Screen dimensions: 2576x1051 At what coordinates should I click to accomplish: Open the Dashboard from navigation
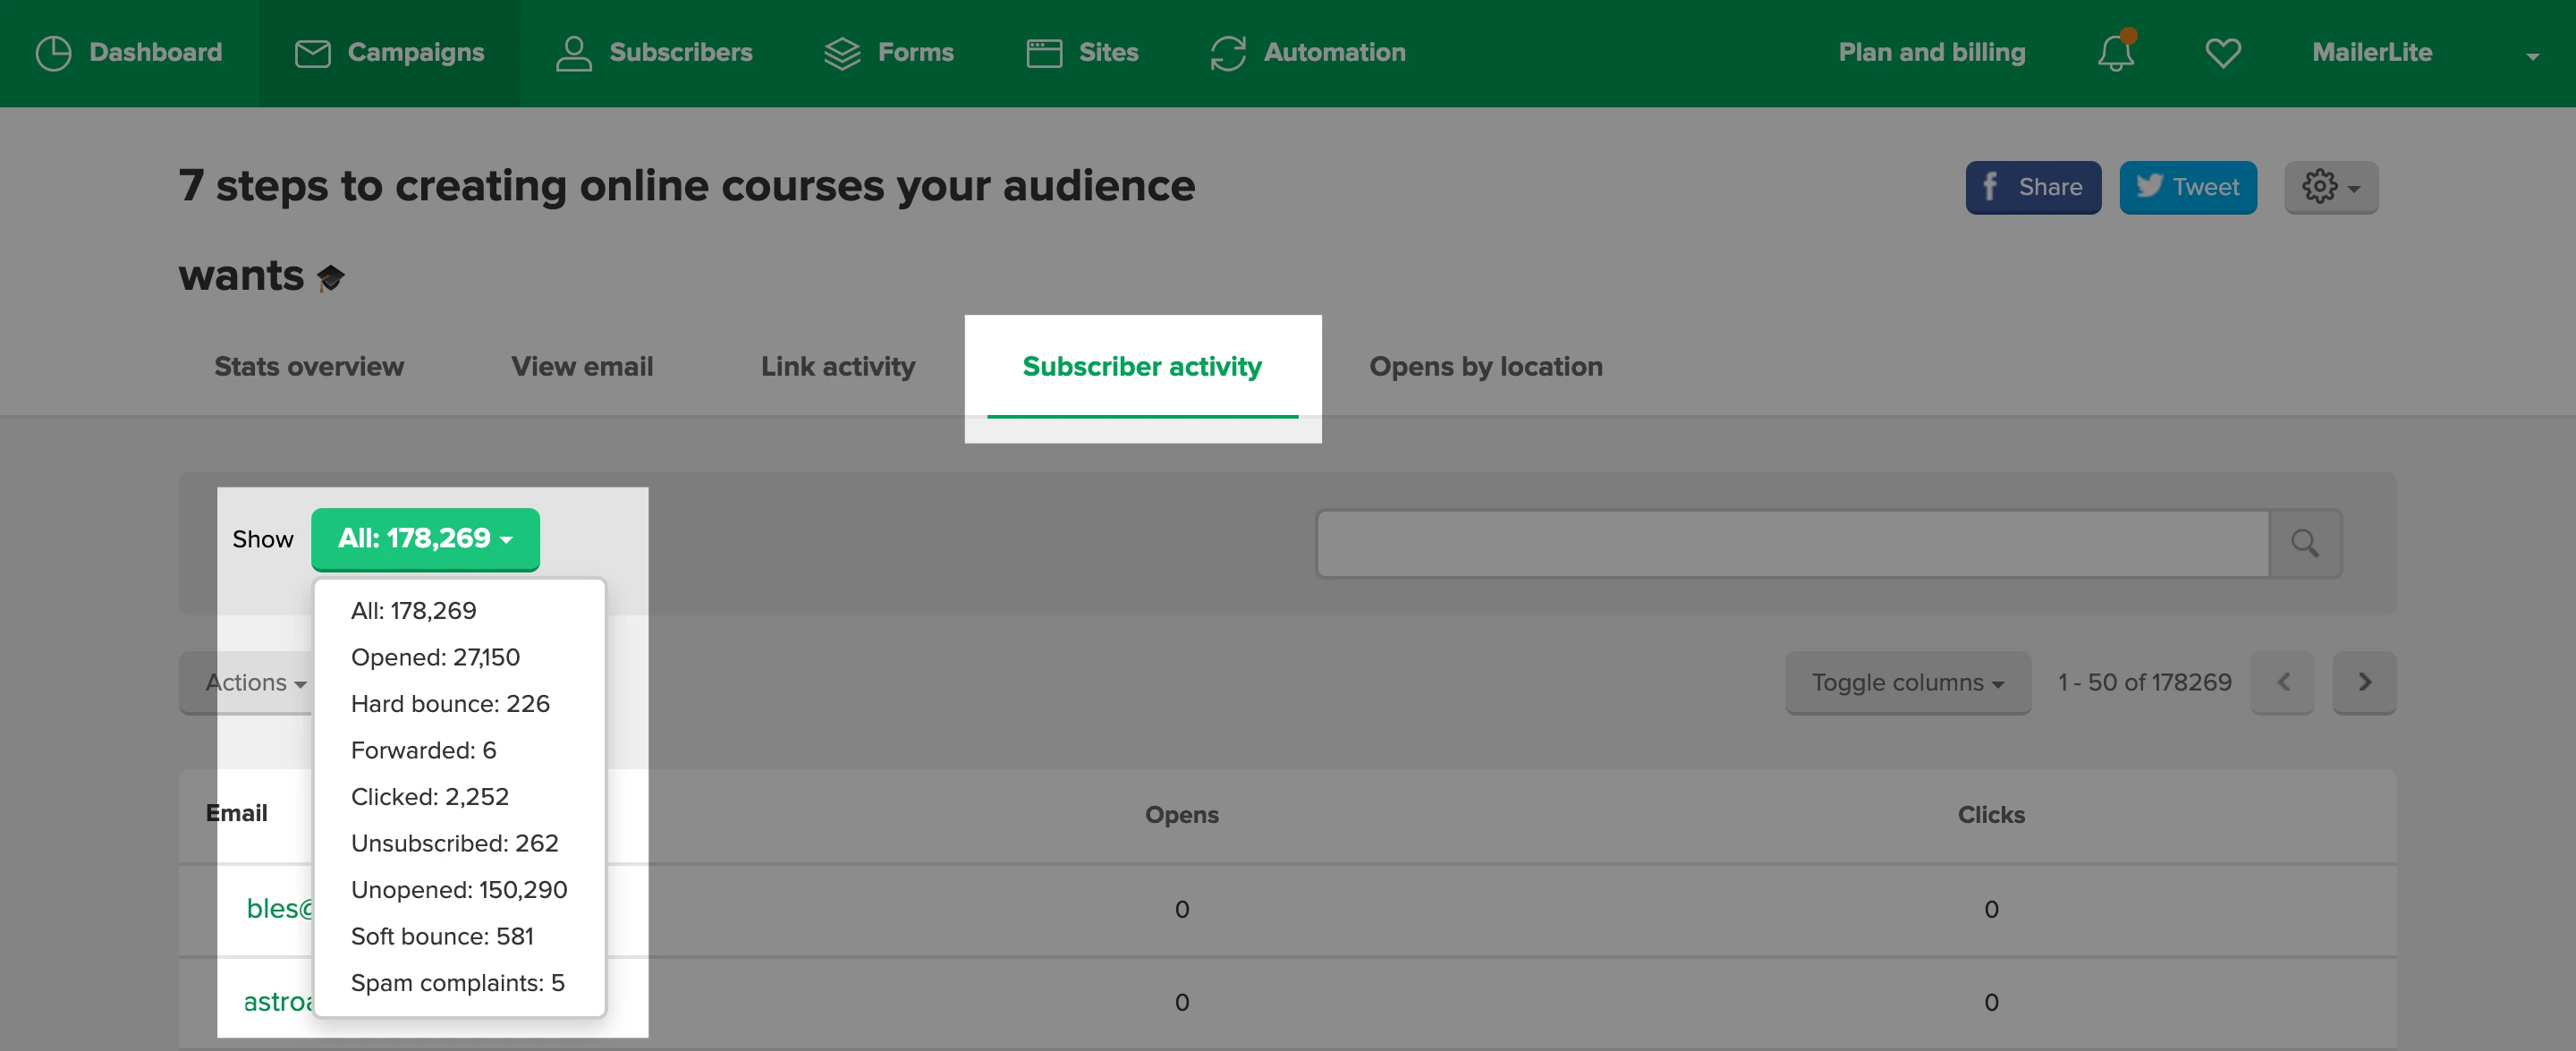tap(129, 52)
